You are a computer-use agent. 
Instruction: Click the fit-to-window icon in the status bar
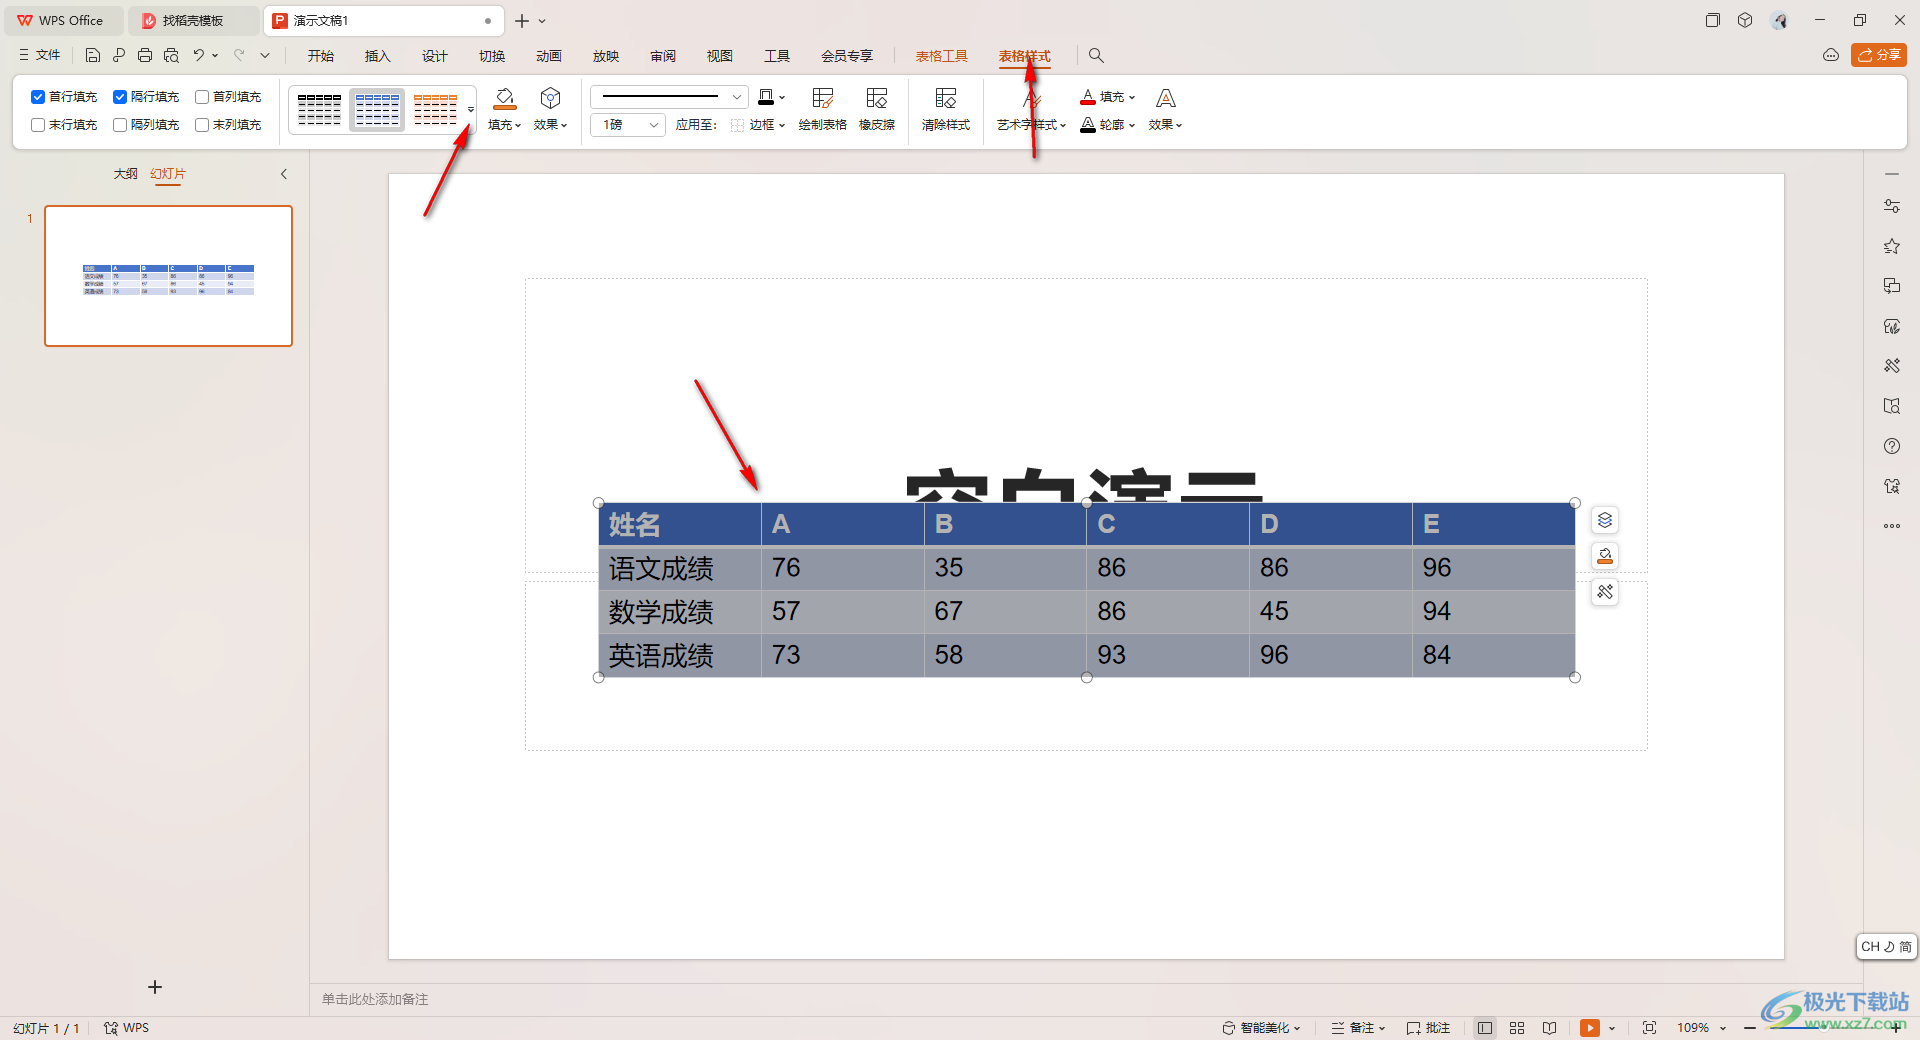click(1649, 1028)
